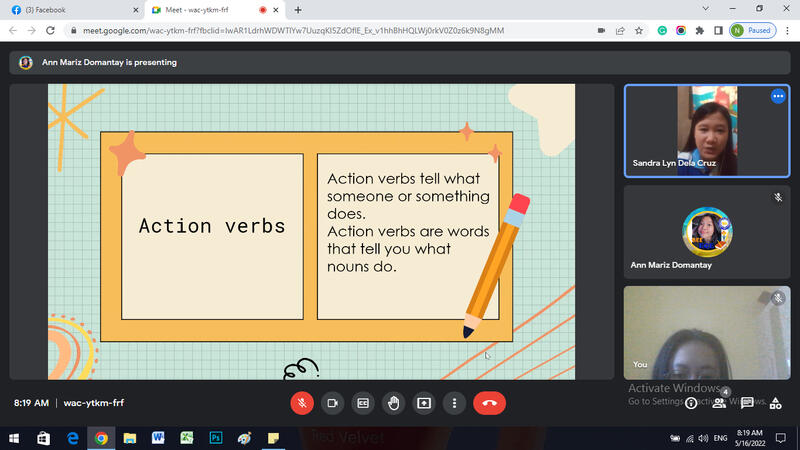This screenshot has height=450, width=800.
Task: Open a new browser tab
Action: 298,9
